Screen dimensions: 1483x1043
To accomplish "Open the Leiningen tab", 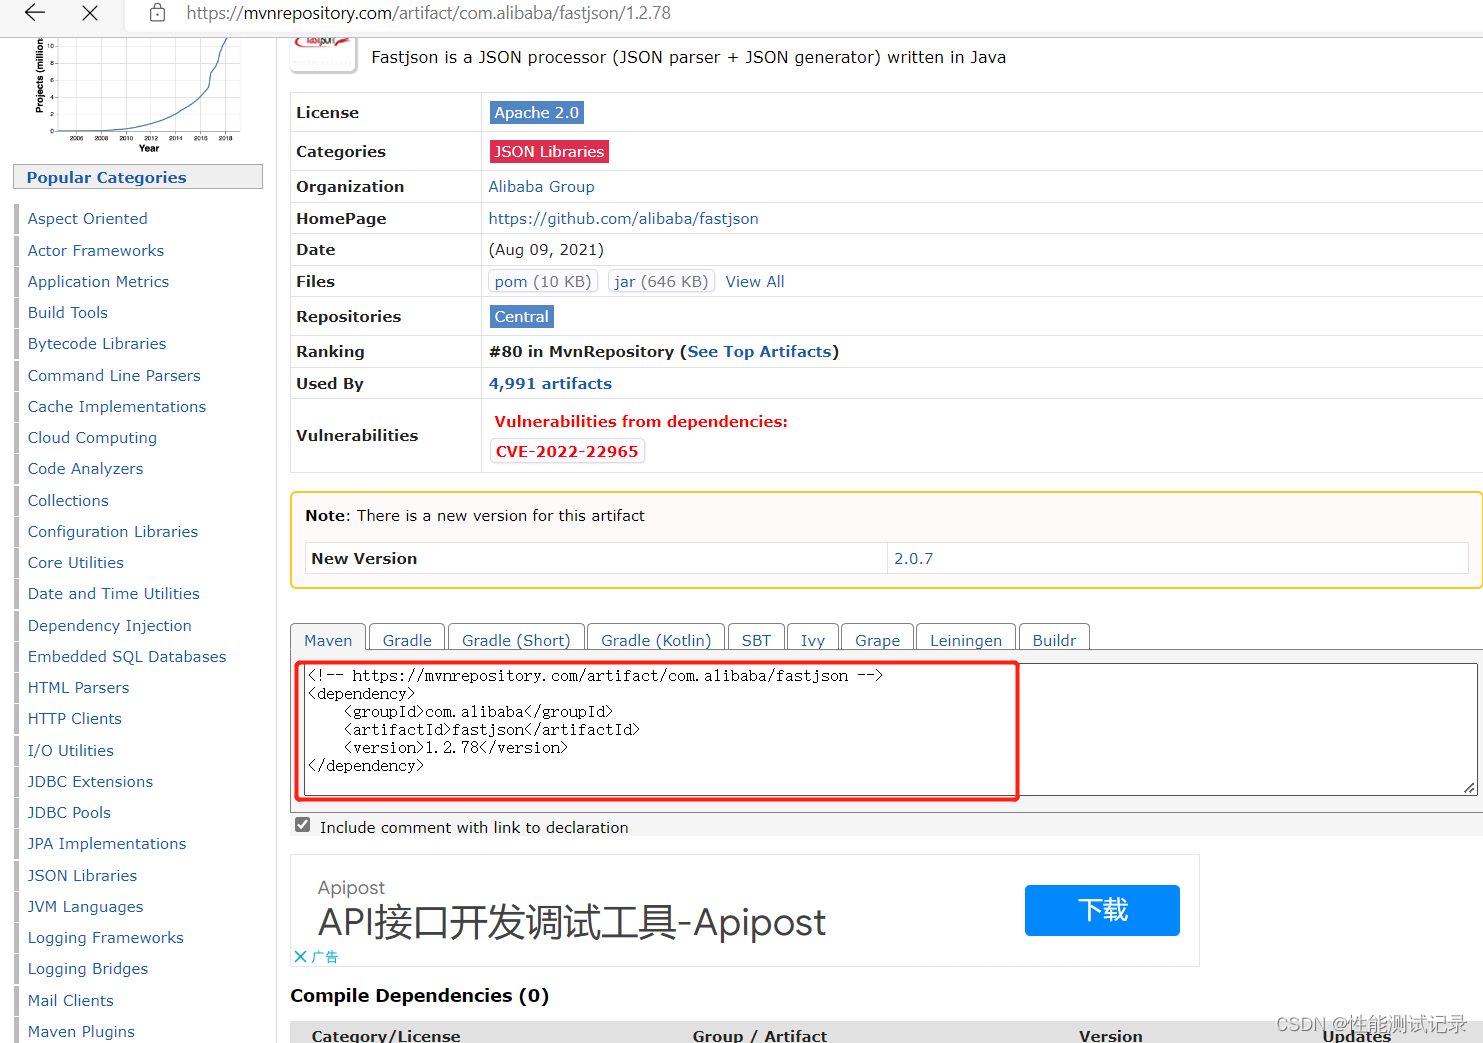I will tap(966, 640).
